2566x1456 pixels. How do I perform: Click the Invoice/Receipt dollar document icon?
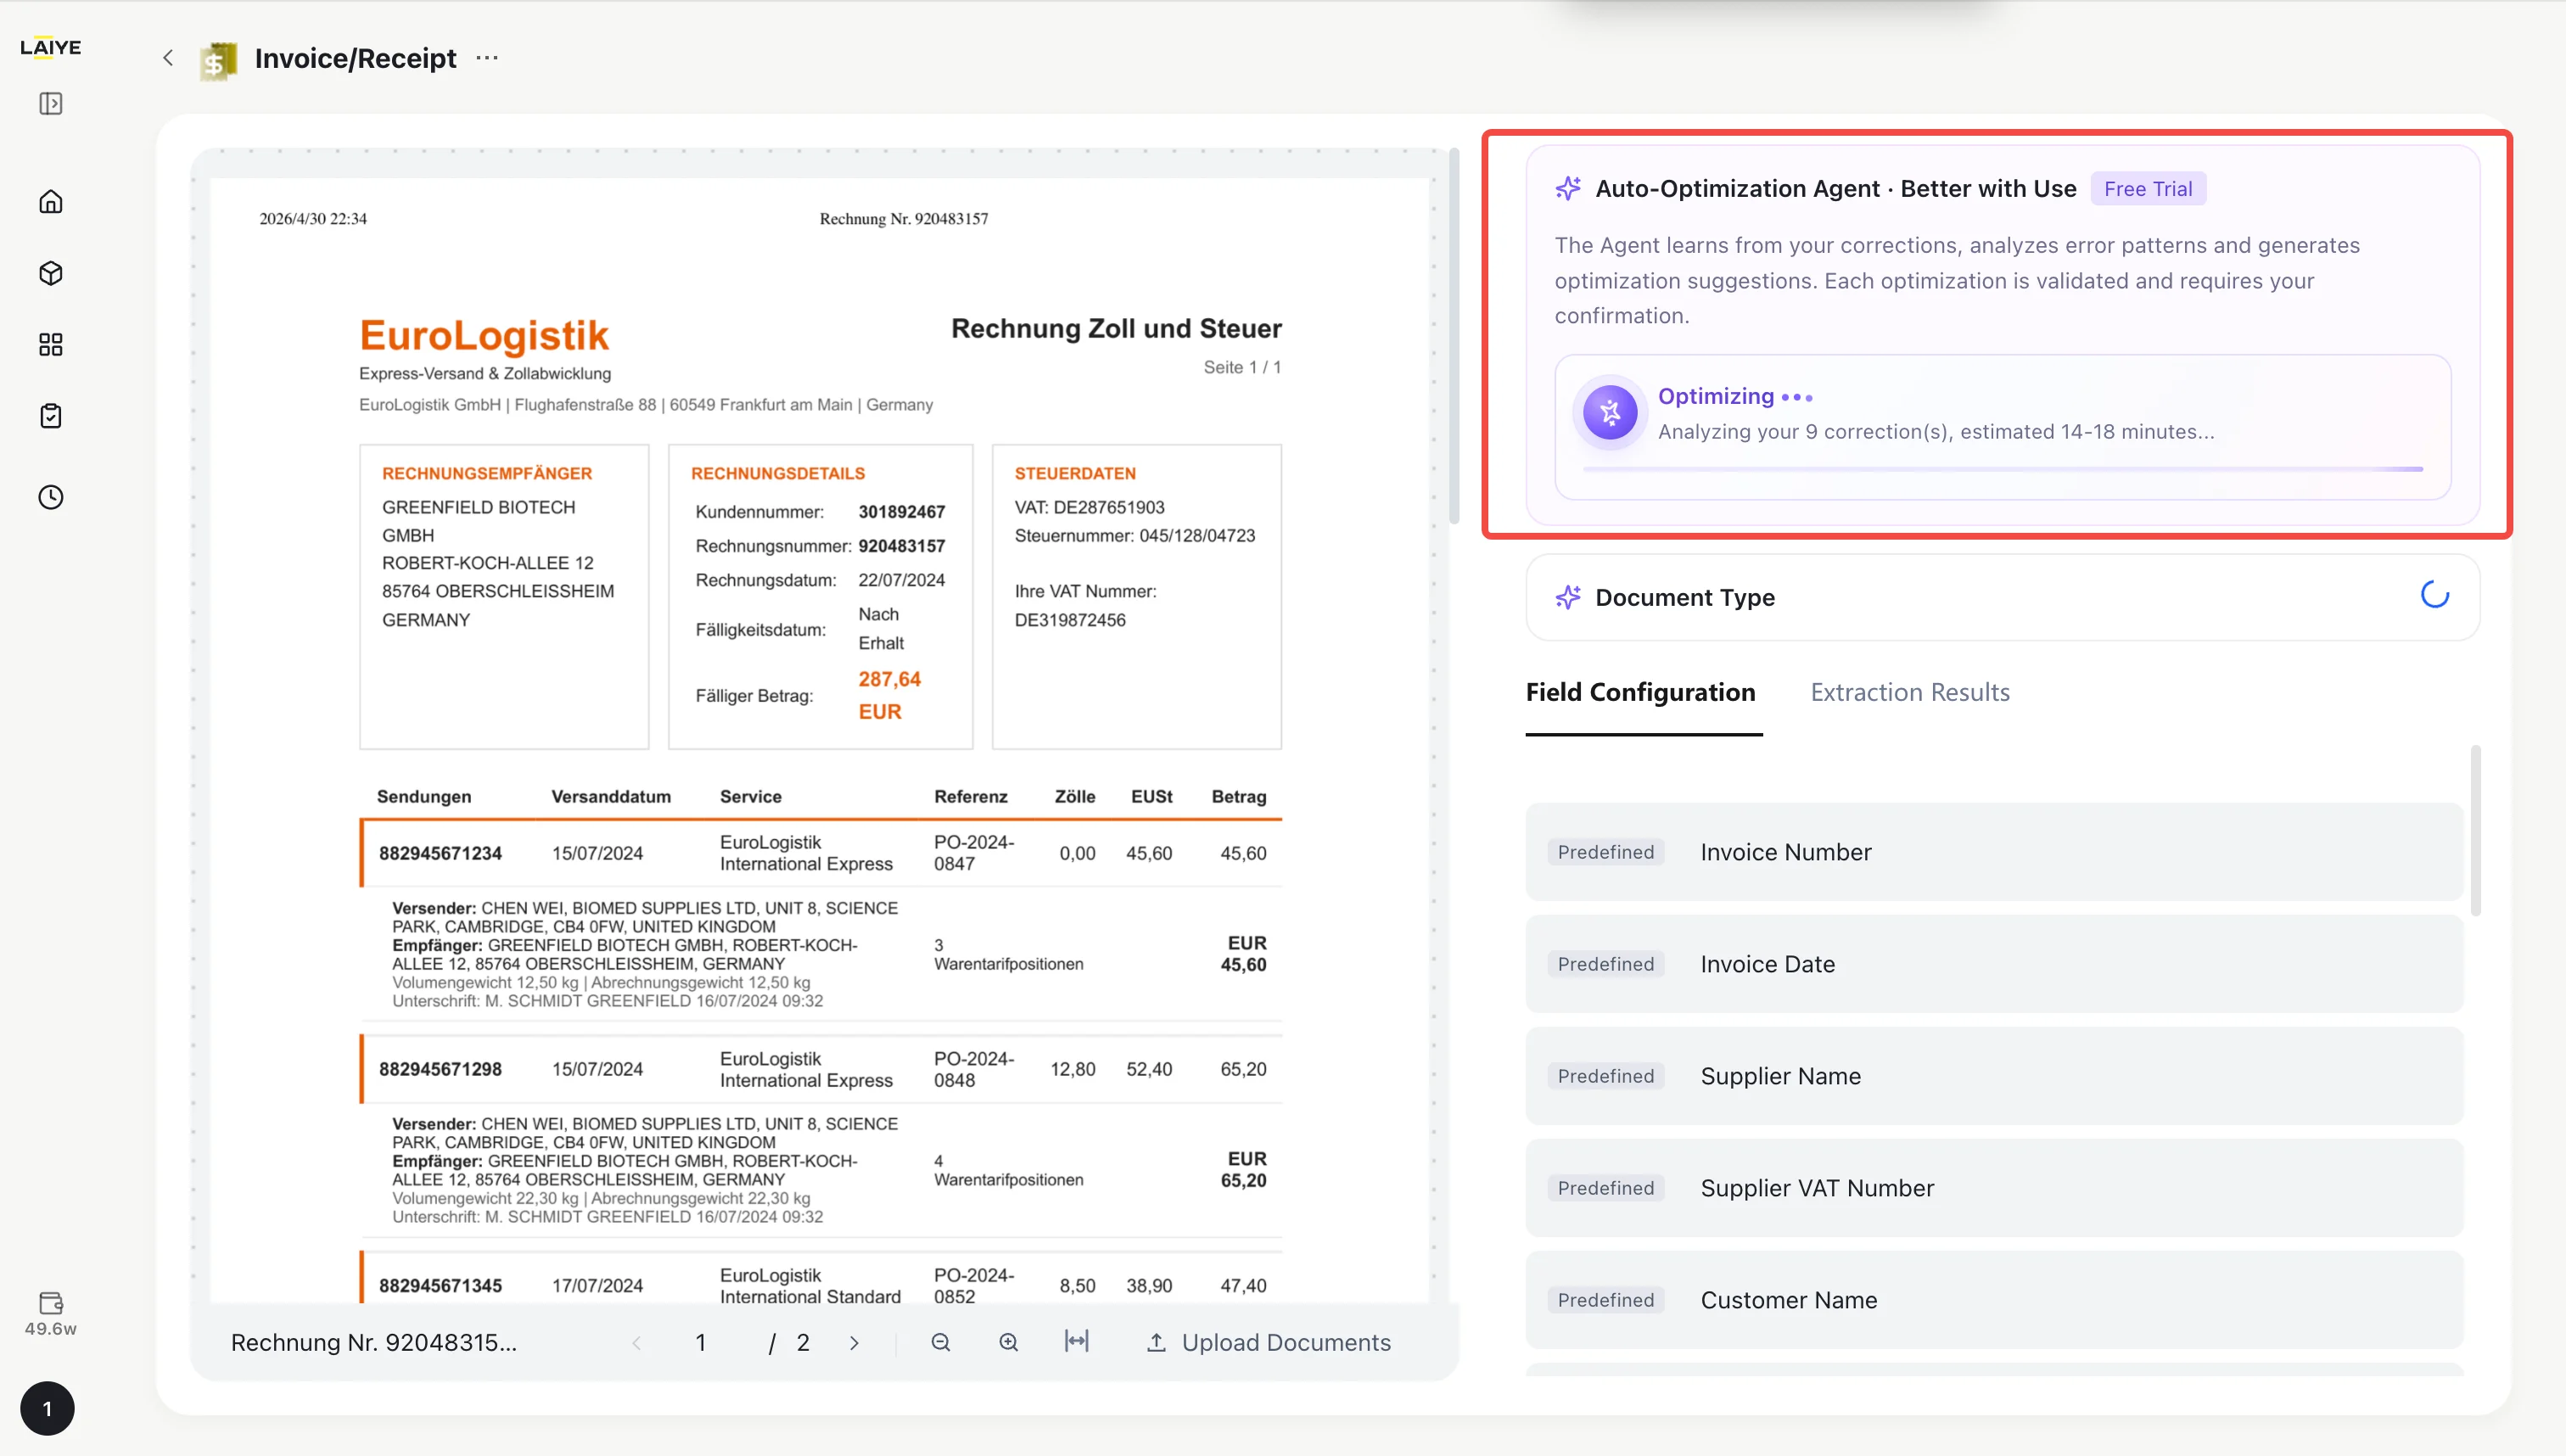coord(218,60)
